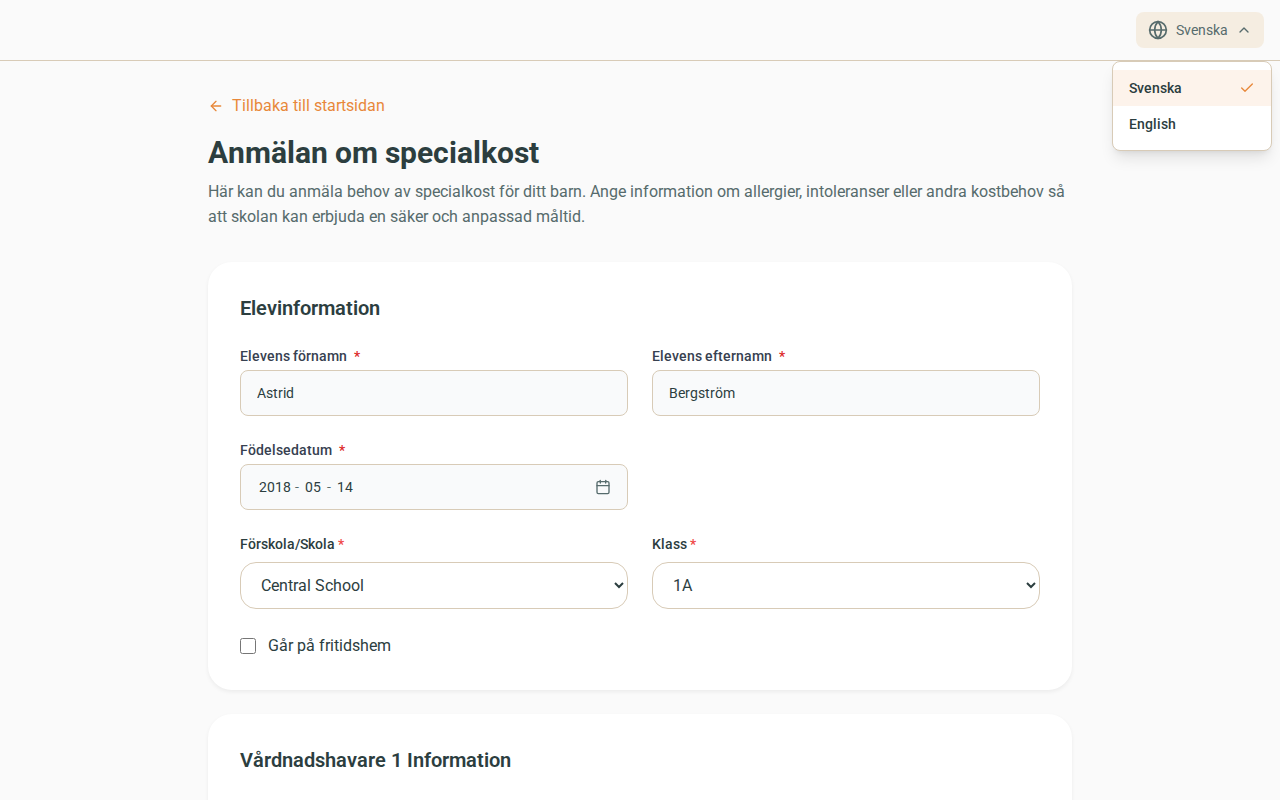Open the calendar picker for Födelsedatum

point(603,487)
